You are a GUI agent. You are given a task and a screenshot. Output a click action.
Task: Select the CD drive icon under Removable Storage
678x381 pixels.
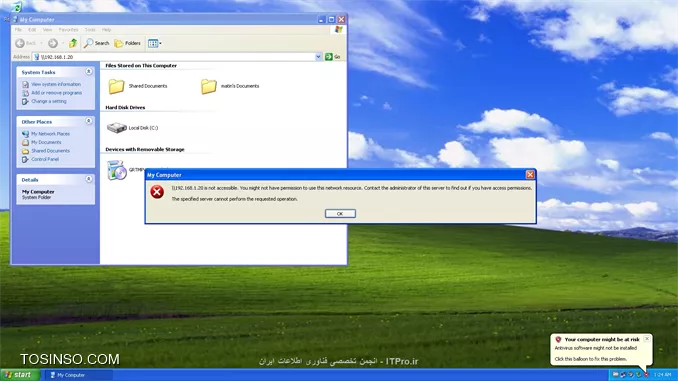(117, 170)
